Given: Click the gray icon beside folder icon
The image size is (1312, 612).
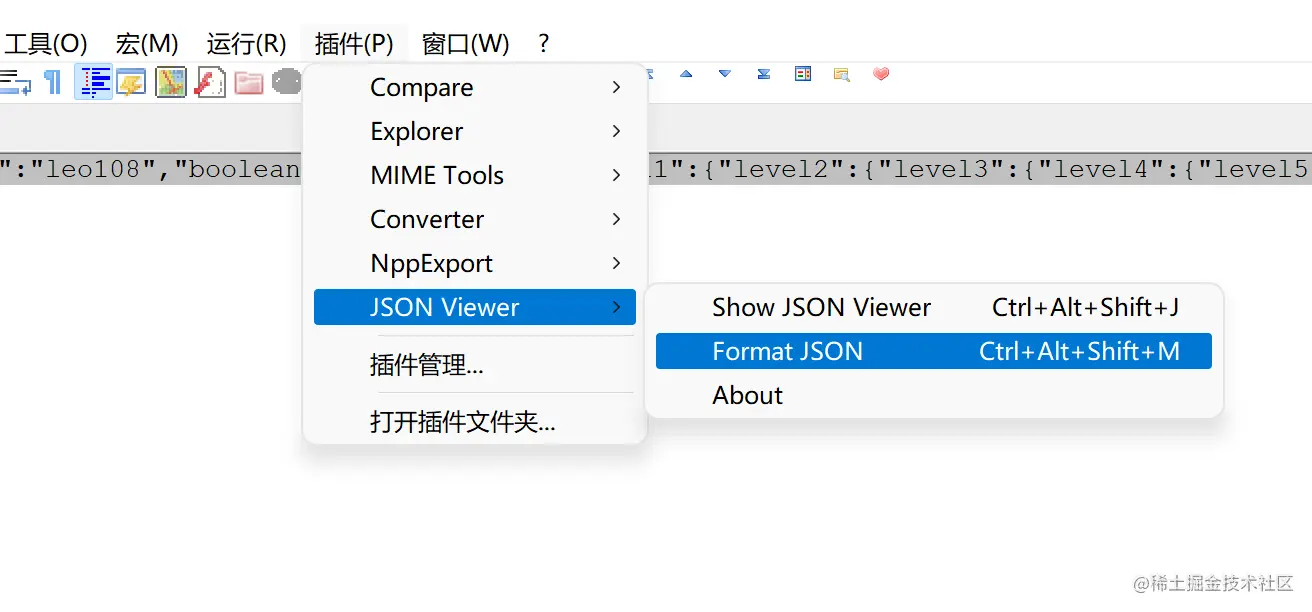Looking at the screenshot, I should point(287,81).
